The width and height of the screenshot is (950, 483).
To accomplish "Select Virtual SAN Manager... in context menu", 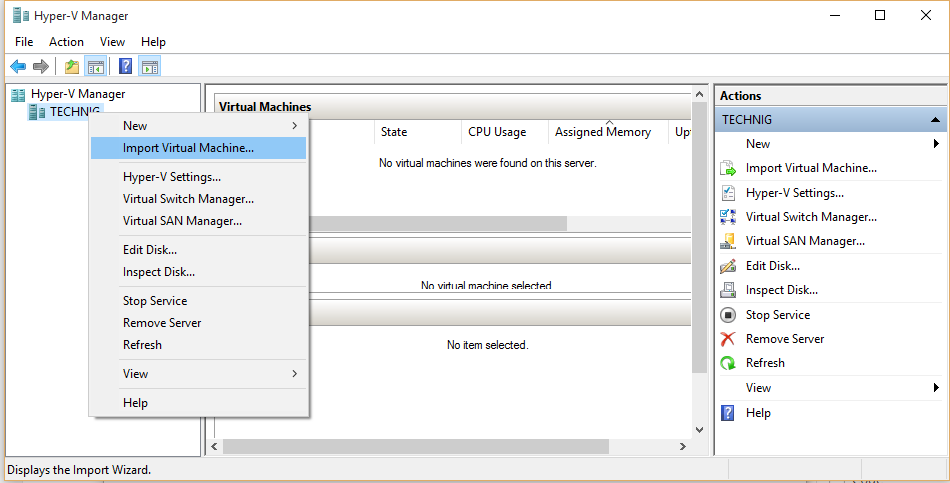I will [x=199, y=221].
